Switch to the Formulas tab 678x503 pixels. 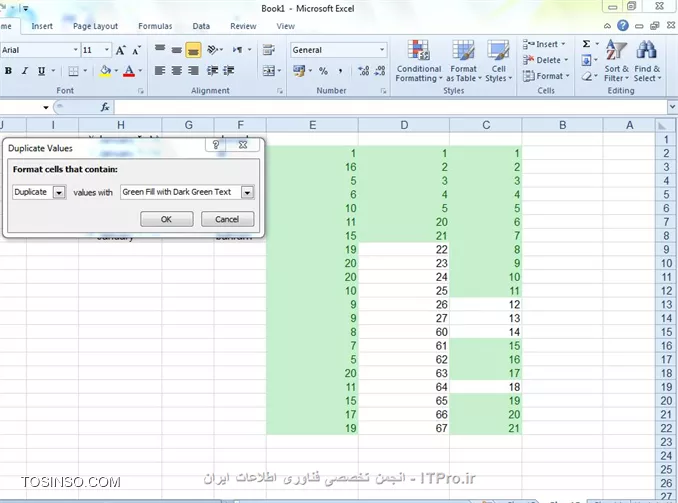[155, 26]
